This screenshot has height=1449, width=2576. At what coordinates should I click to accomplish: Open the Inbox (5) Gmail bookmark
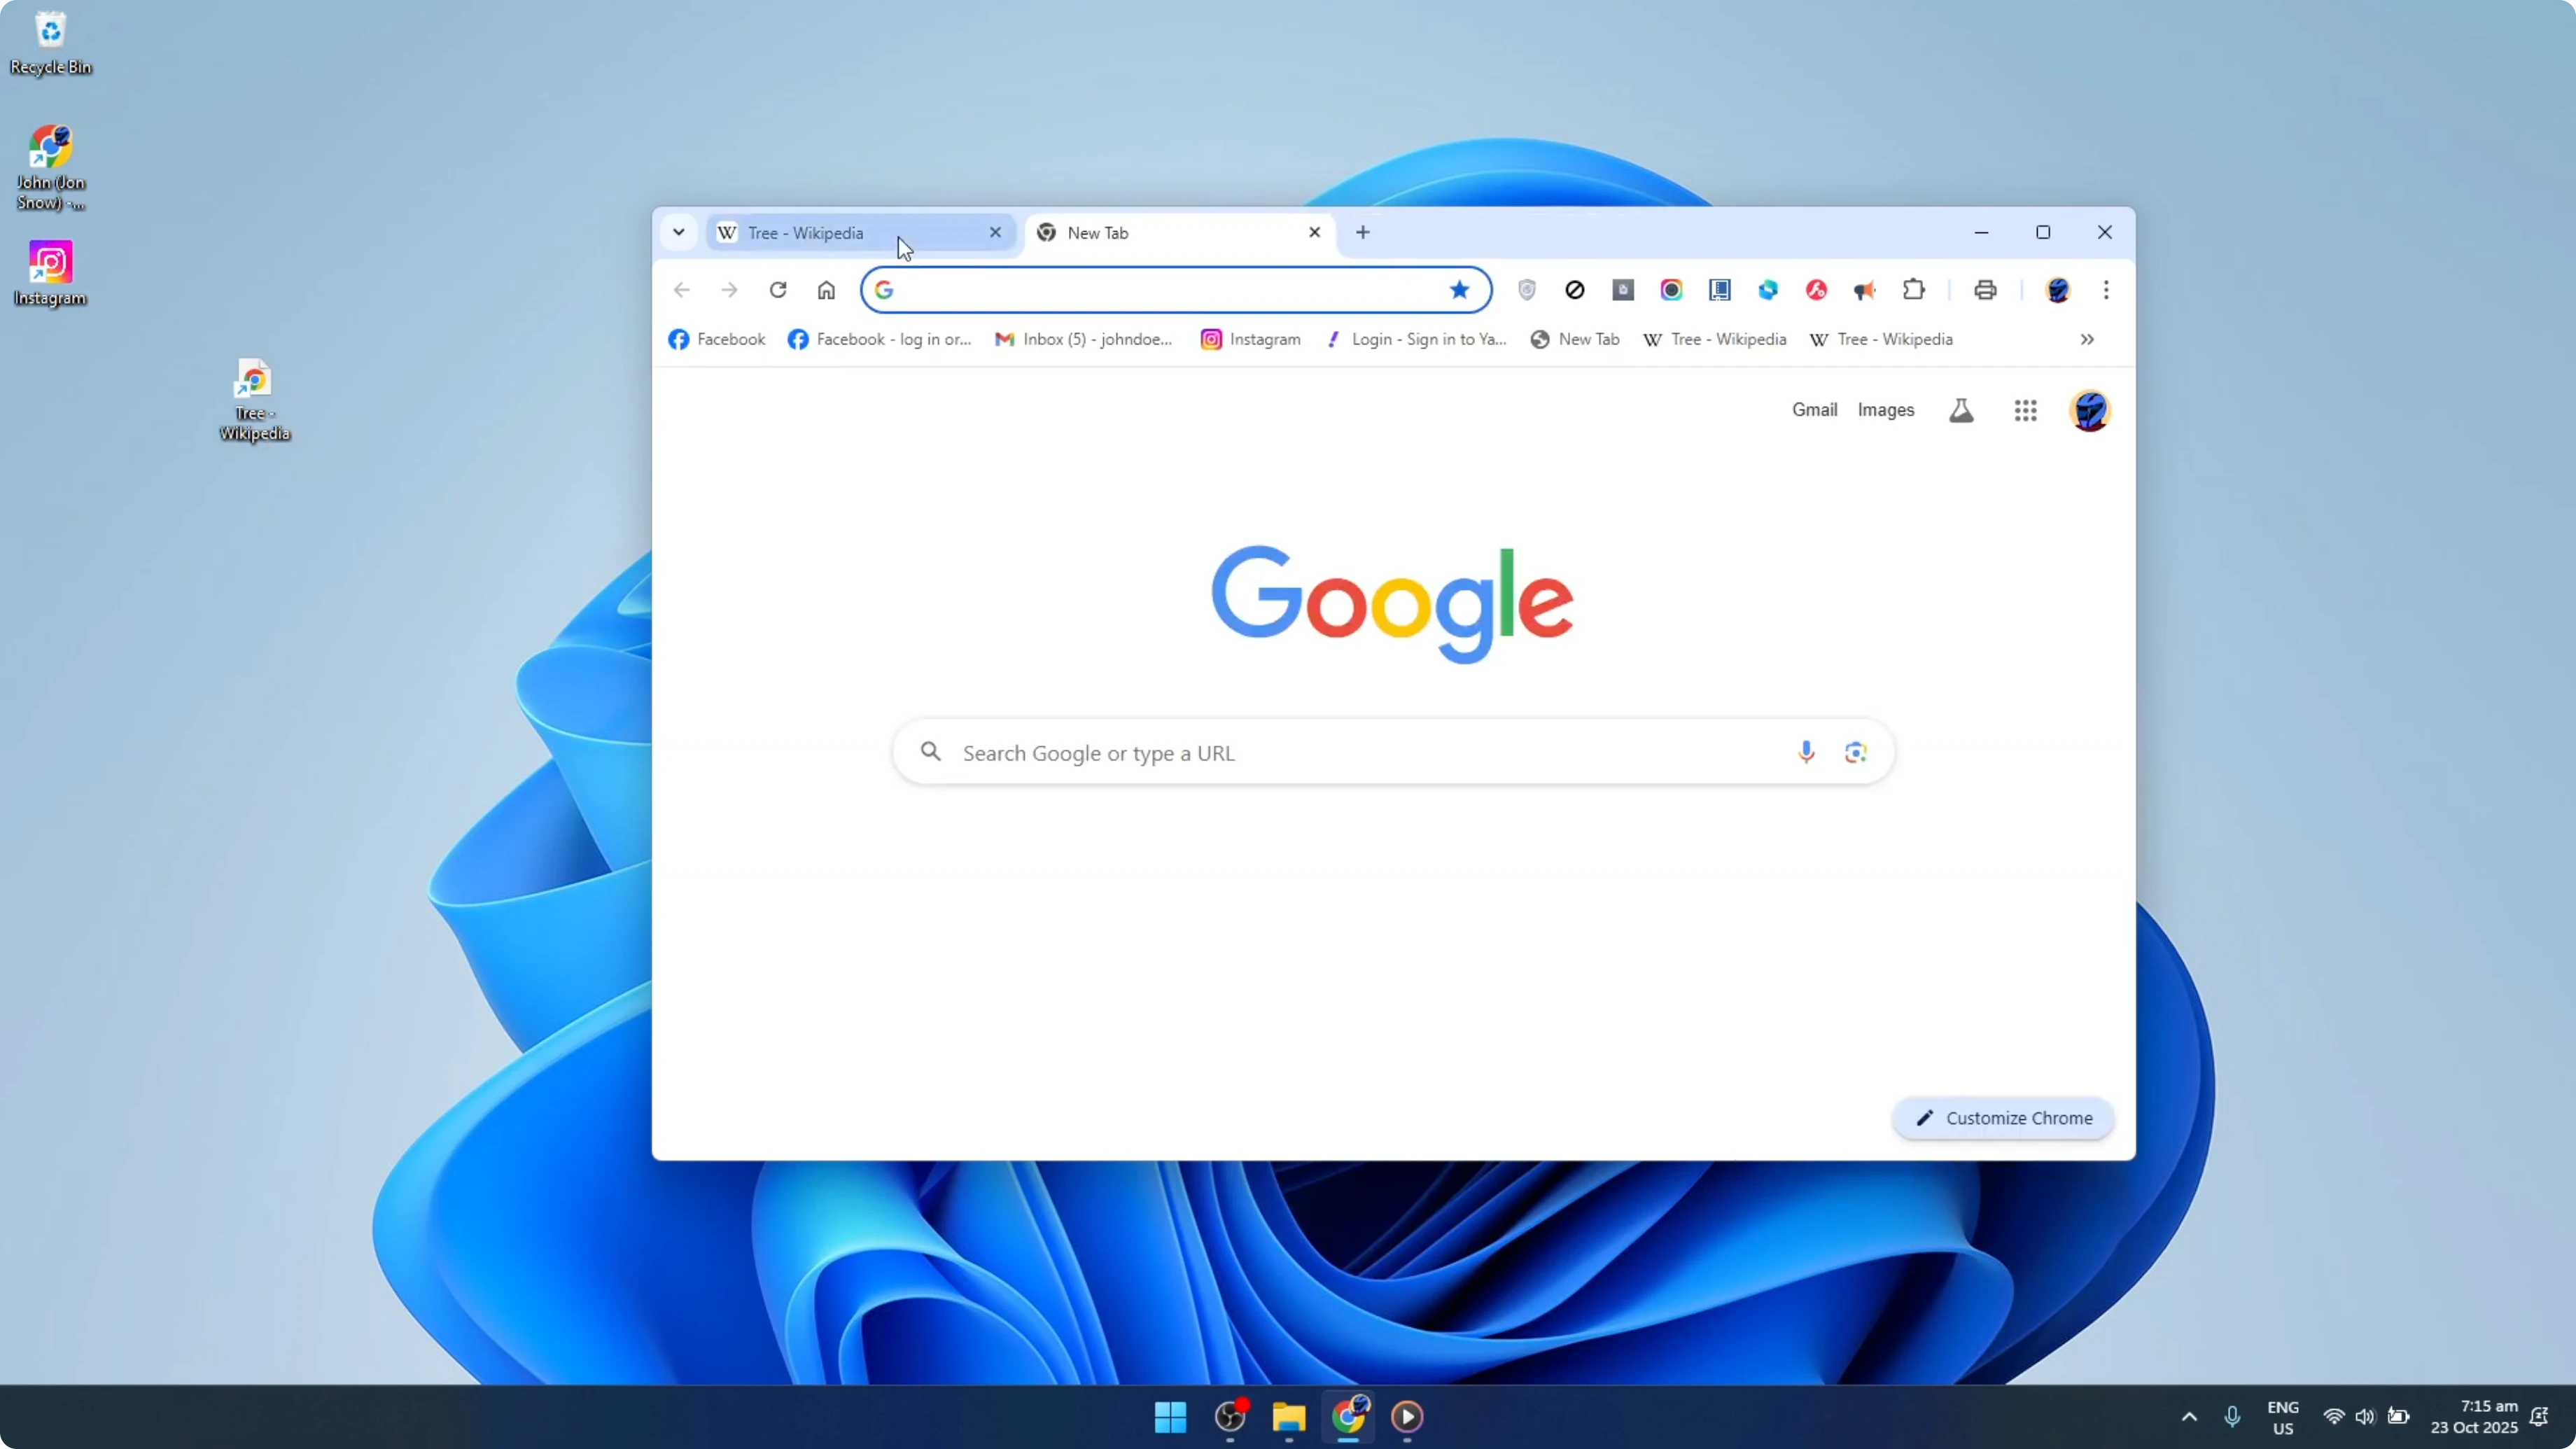pos(1084,339)
